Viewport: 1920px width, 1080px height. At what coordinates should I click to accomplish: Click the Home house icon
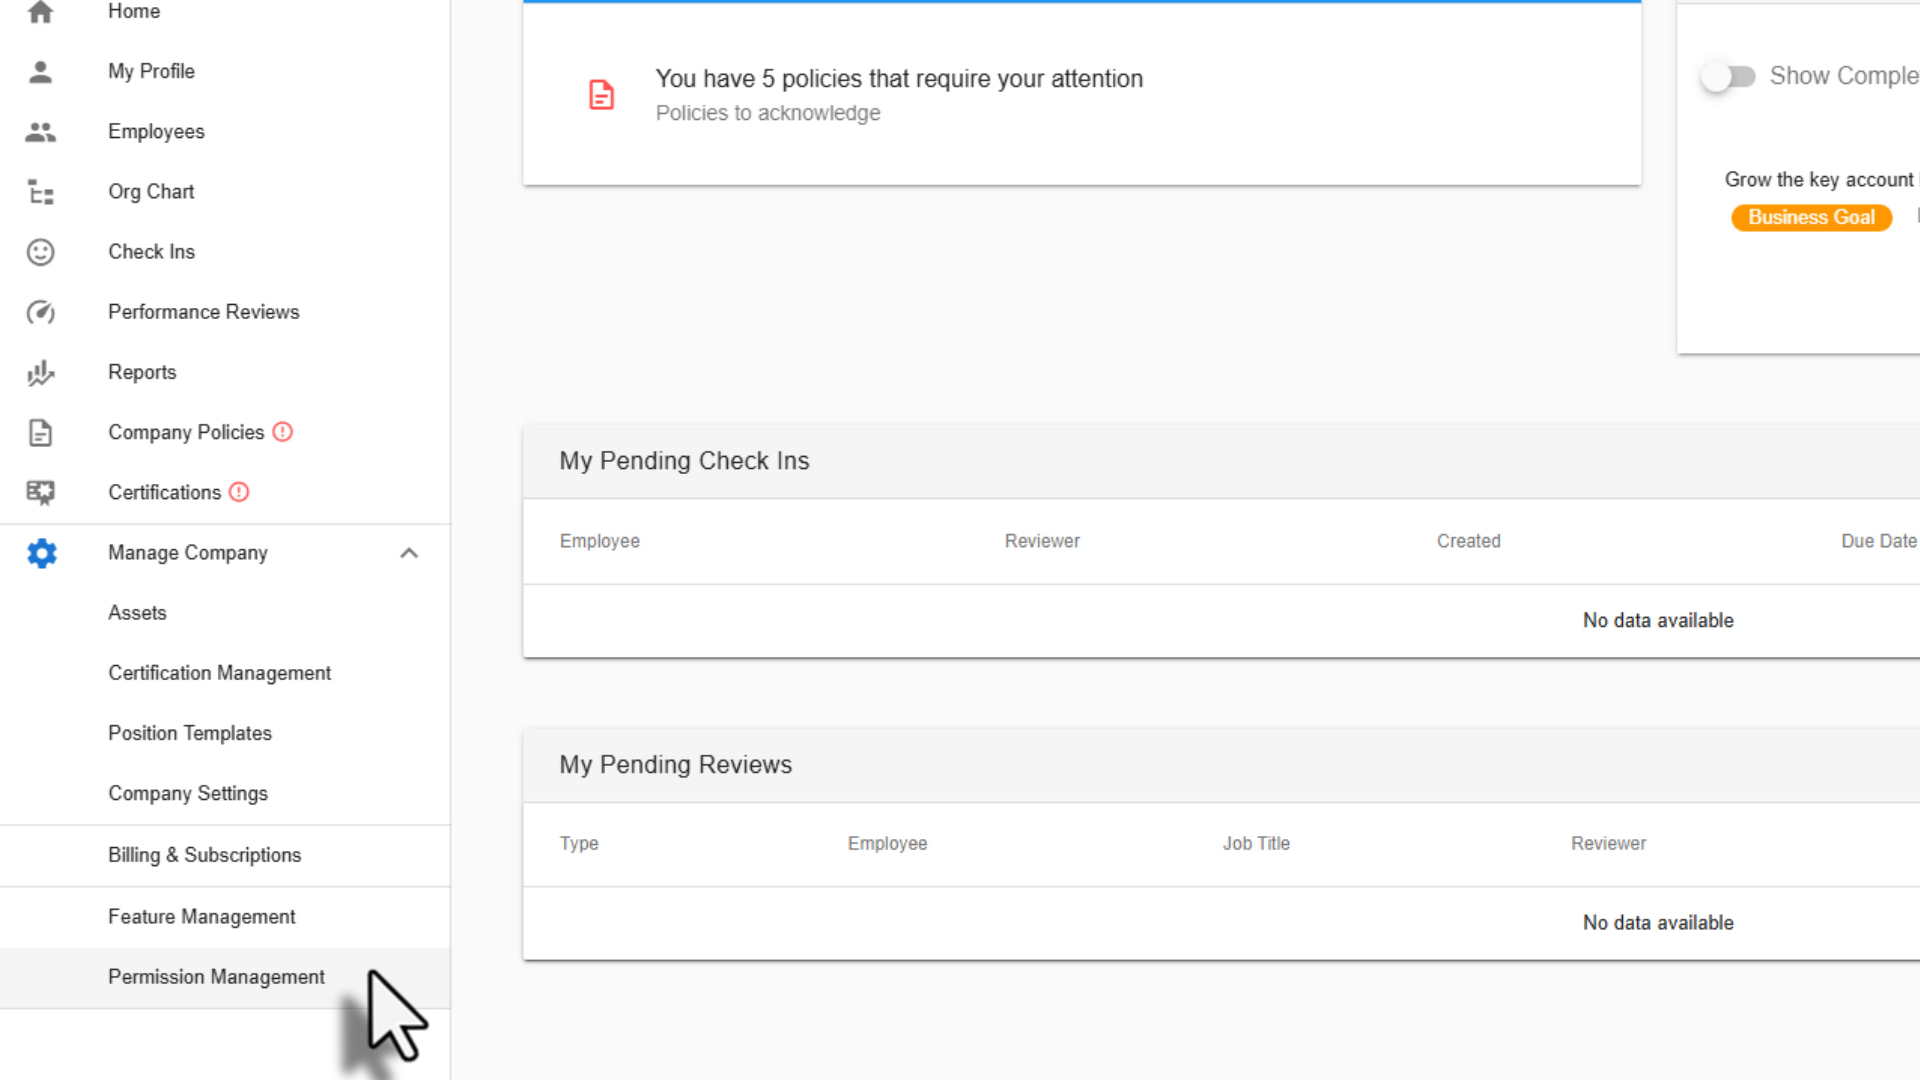coord(40,12)
